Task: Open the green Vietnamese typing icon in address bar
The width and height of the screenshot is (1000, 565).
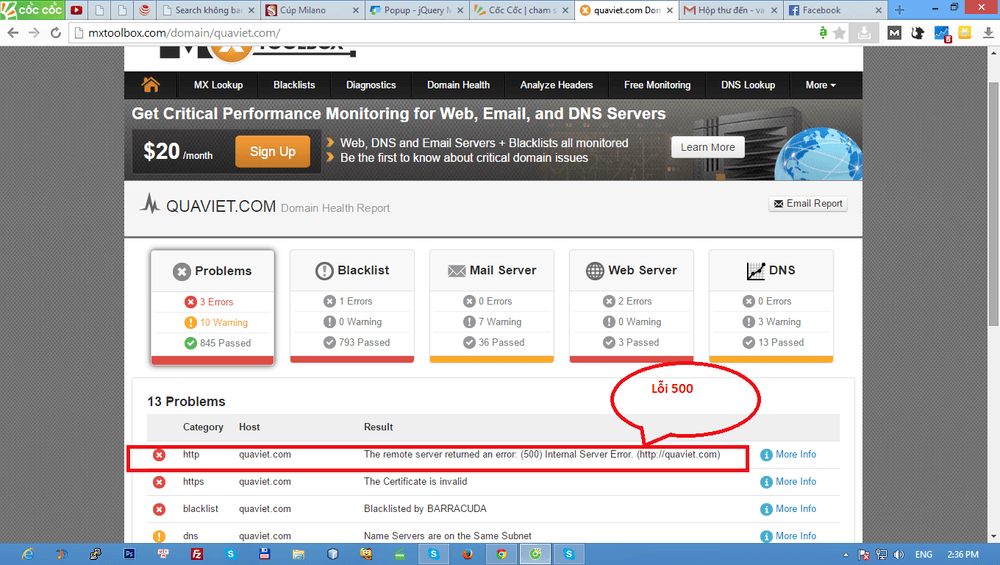Action: 823,33
